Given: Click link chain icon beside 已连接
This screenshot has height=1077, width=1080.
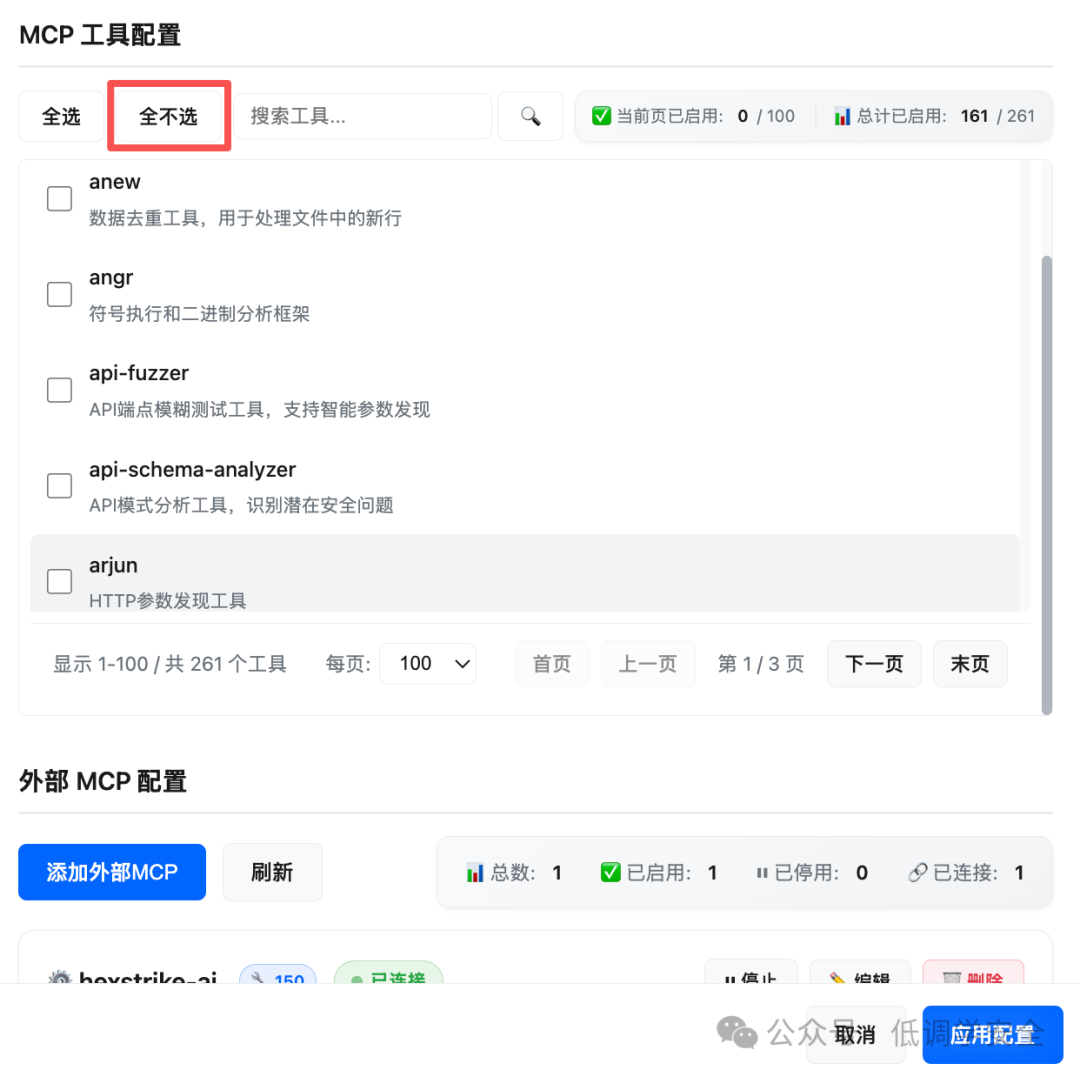Looking at the screenshot, I should 917,872.
